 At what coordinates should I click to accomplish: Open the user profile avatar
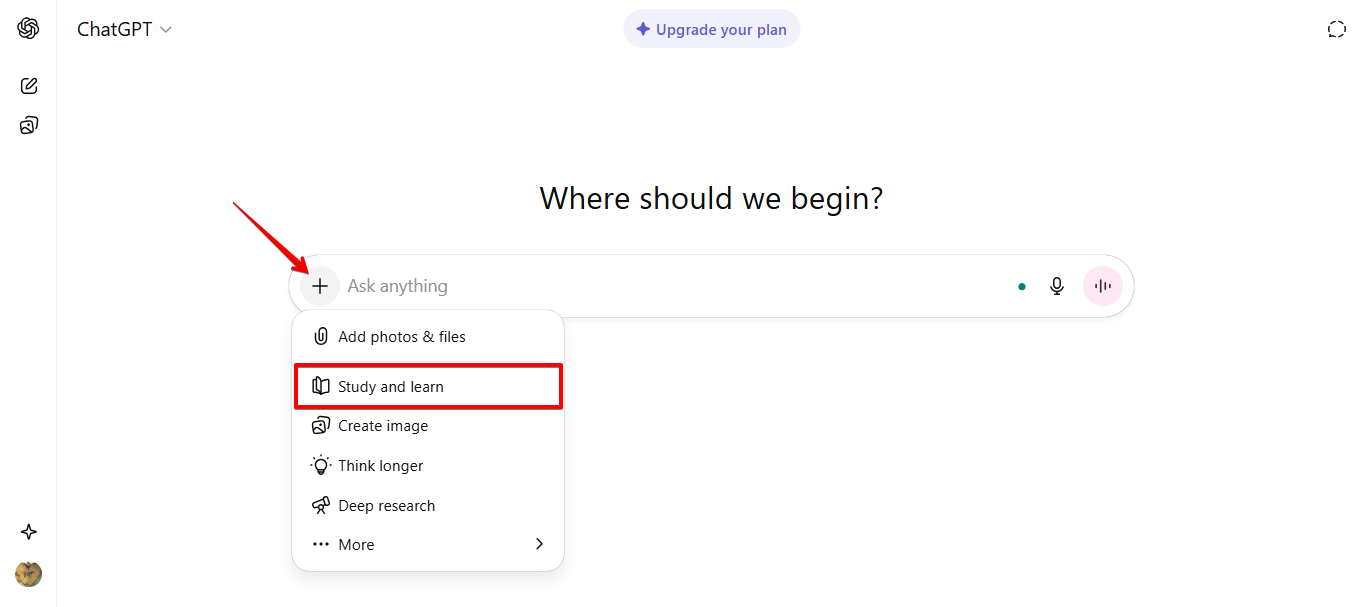29,574
